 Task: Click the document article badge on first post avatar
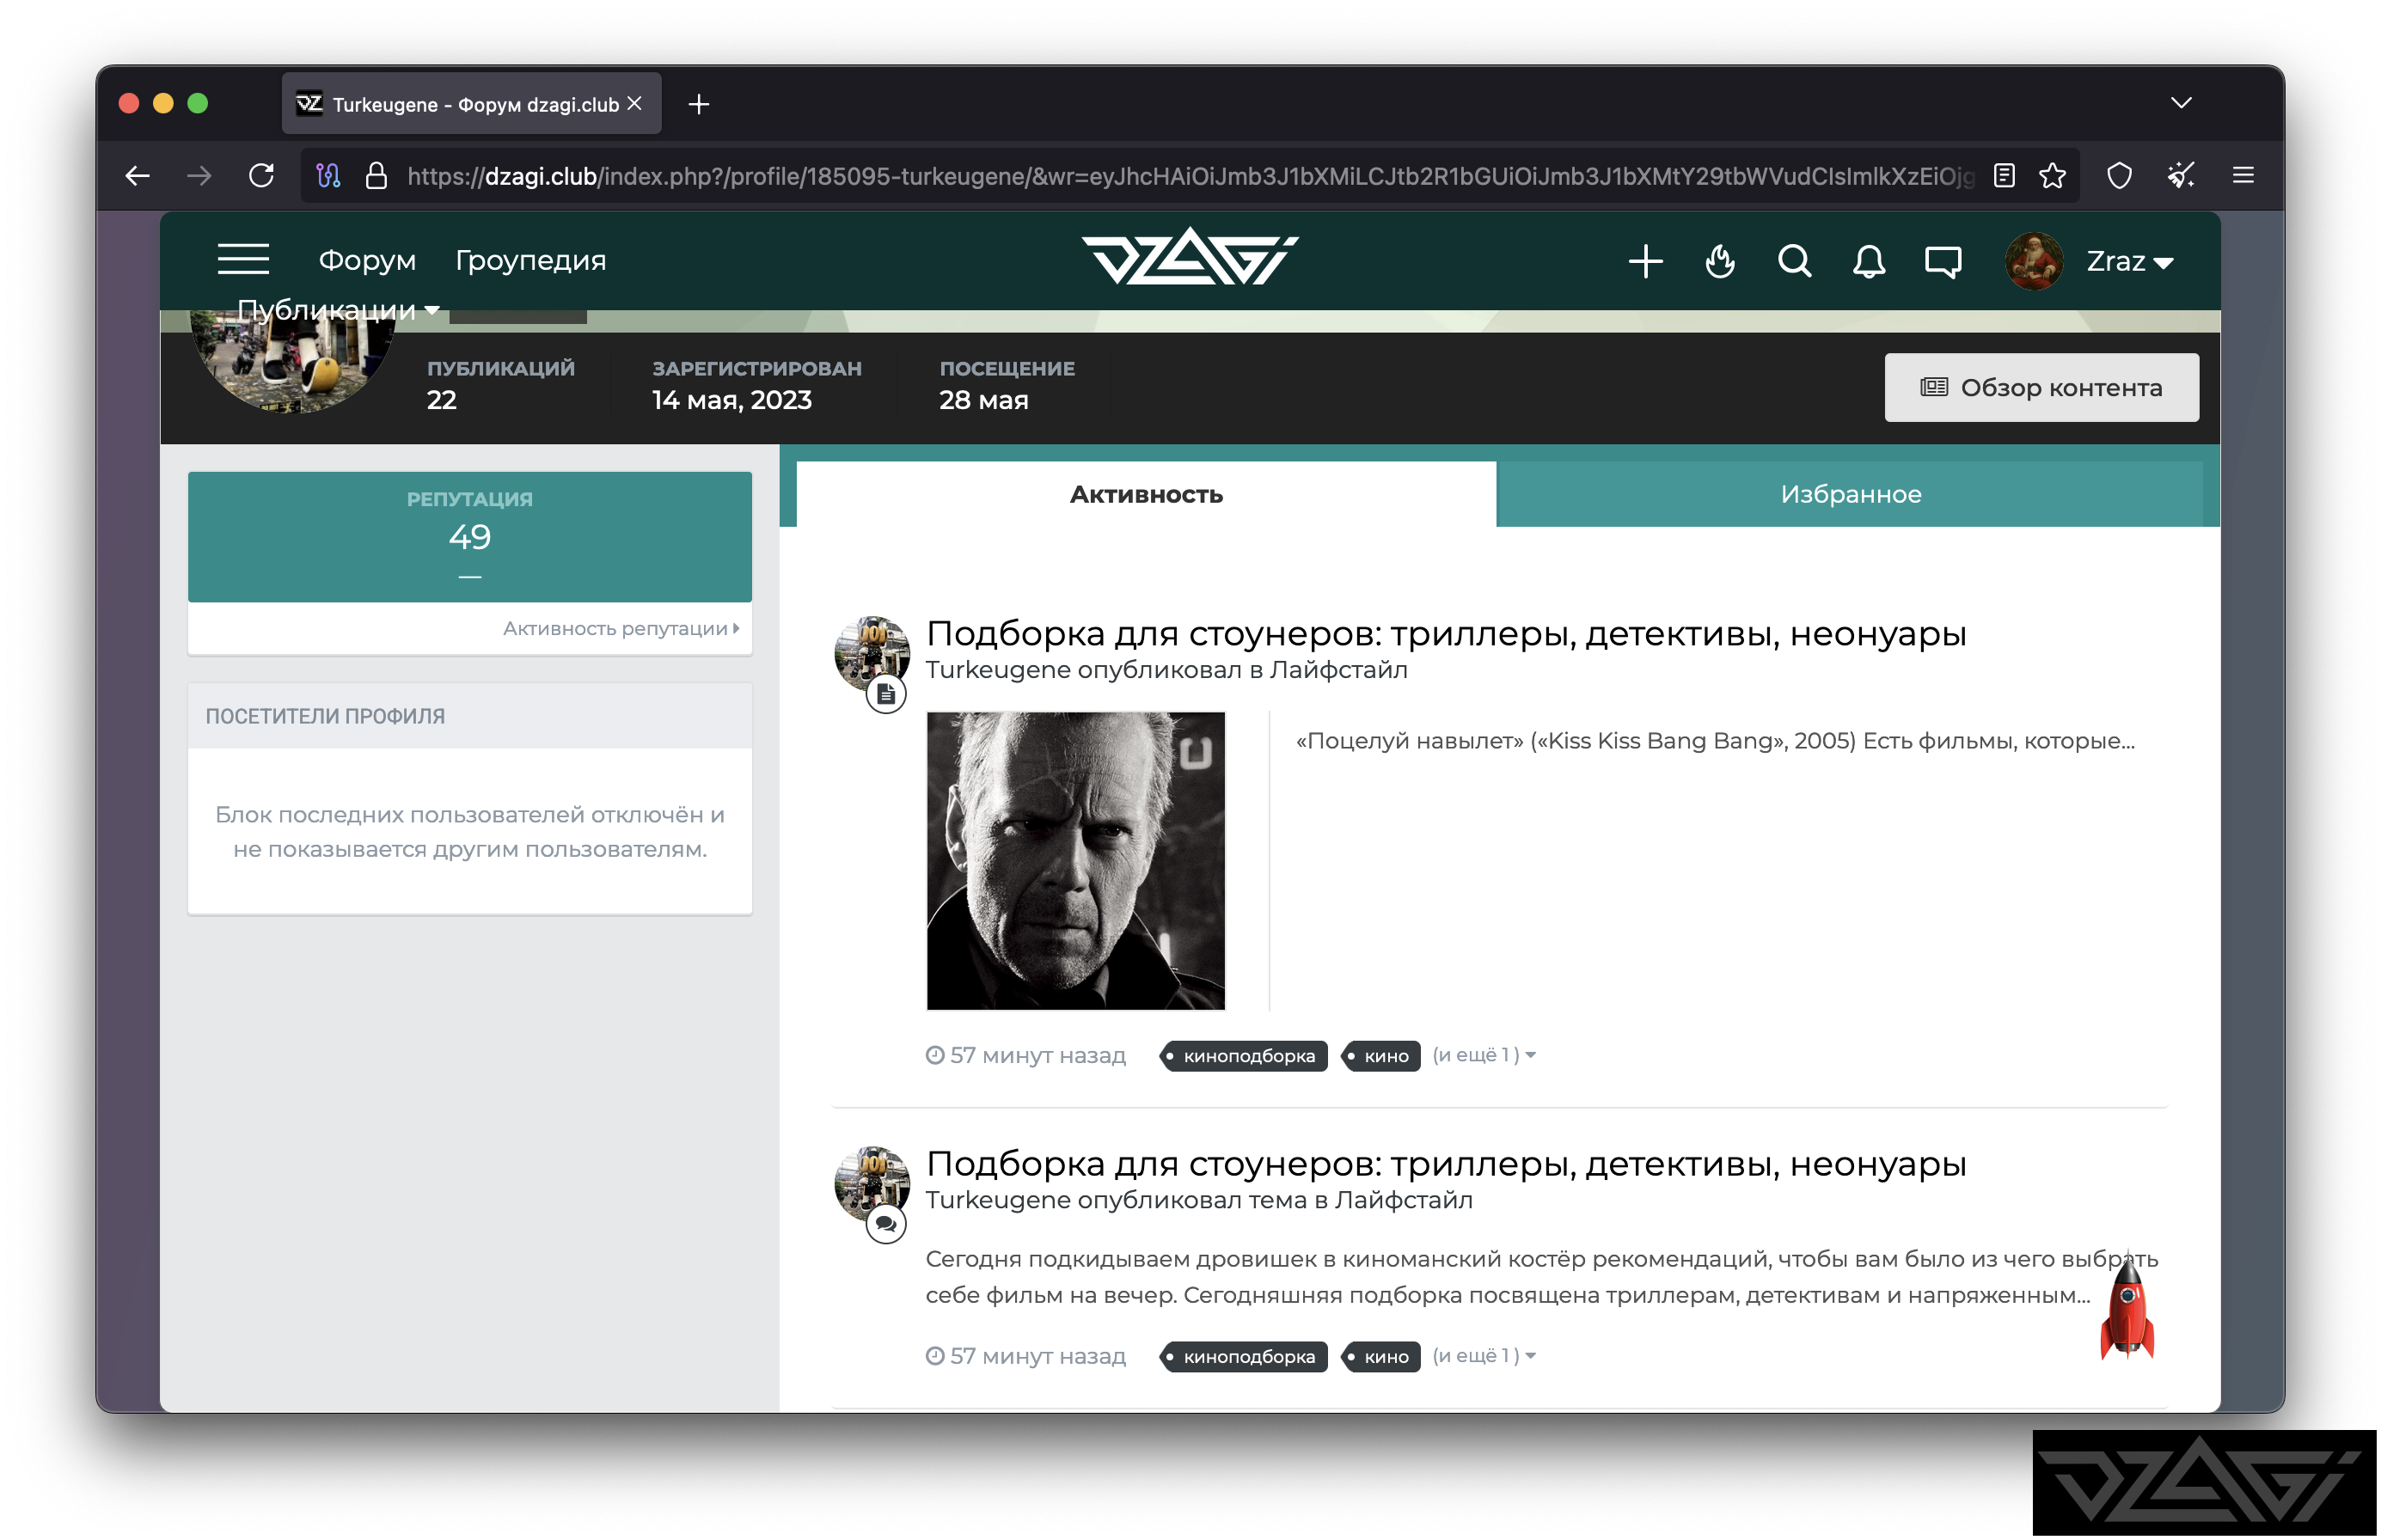point(886,694)
